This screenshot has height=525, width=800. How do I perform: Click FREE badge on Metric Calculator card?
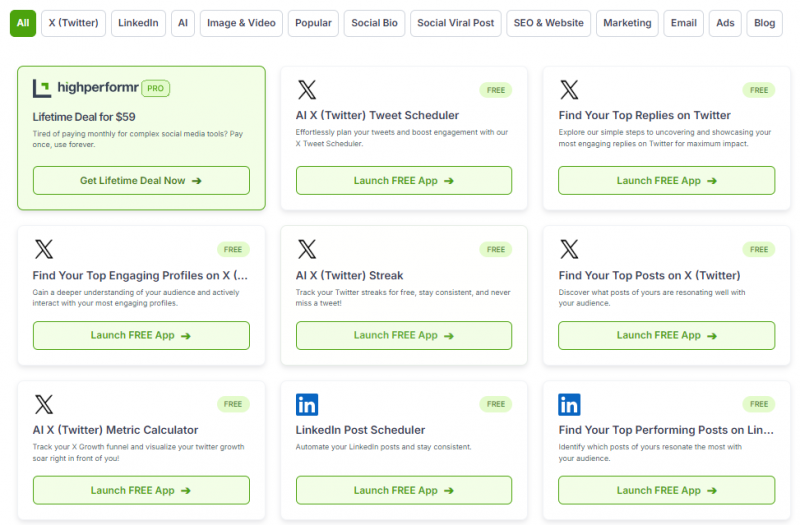tap(233, 404)
